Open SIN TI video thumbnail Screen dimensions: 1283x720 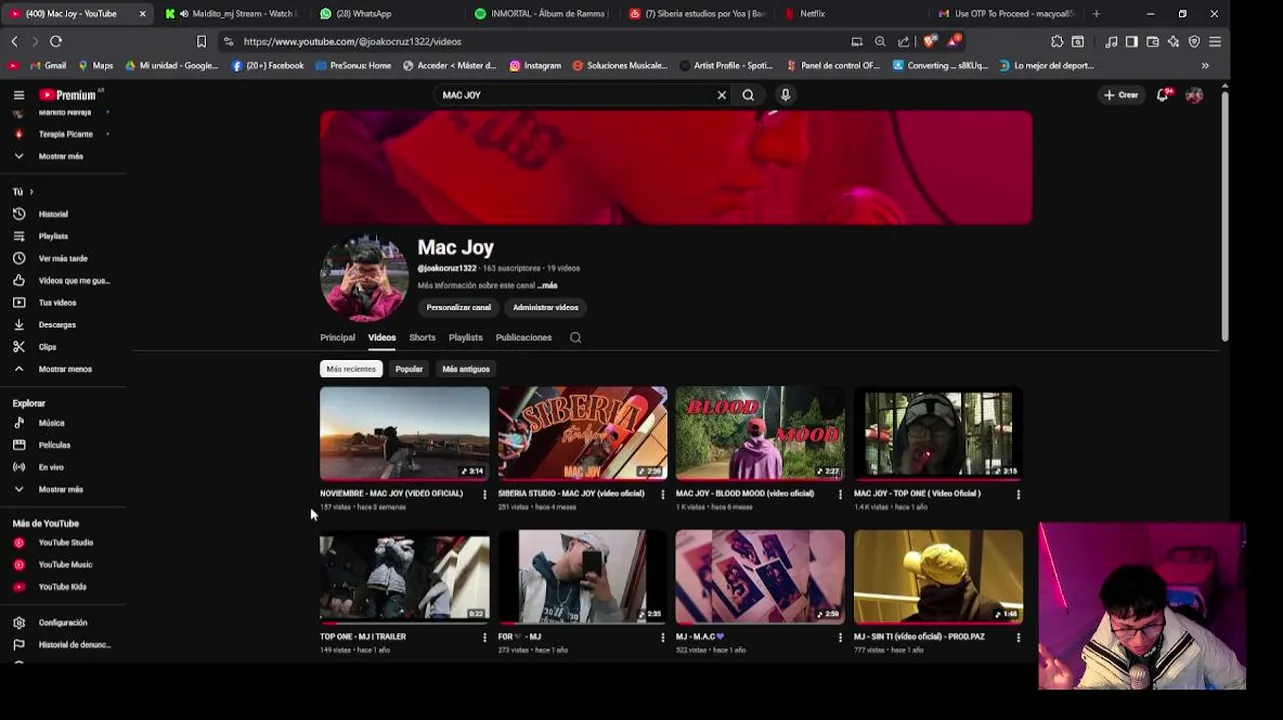938,577
